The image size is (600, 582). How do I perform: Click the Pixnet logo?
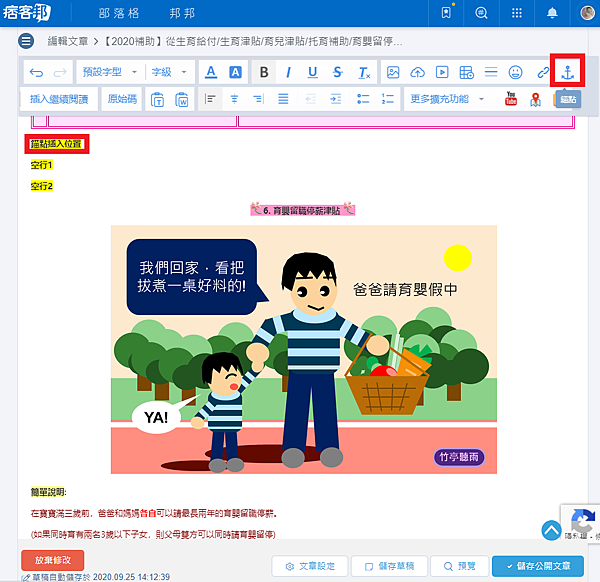point(27,13)
